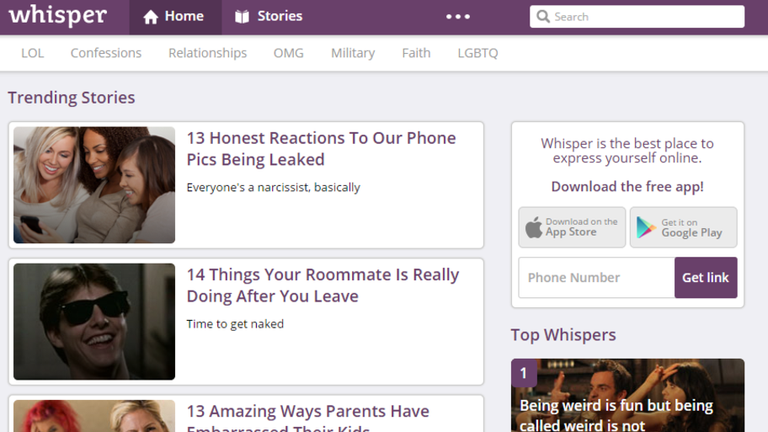
Task: Go to the Relationships category
Action: coord(207,53)
